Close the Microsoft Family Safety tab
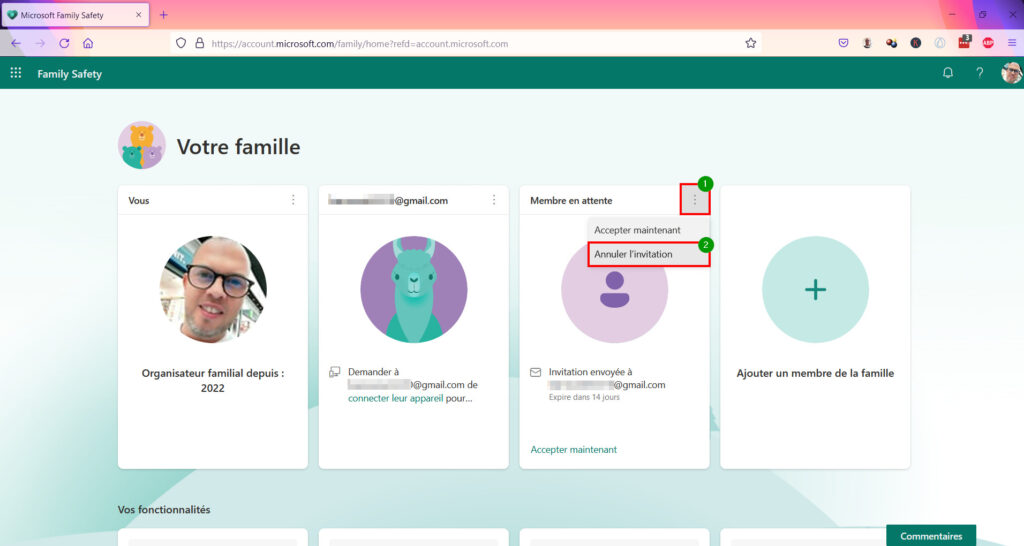This screenshot has width=1024, height=546. 138,14
